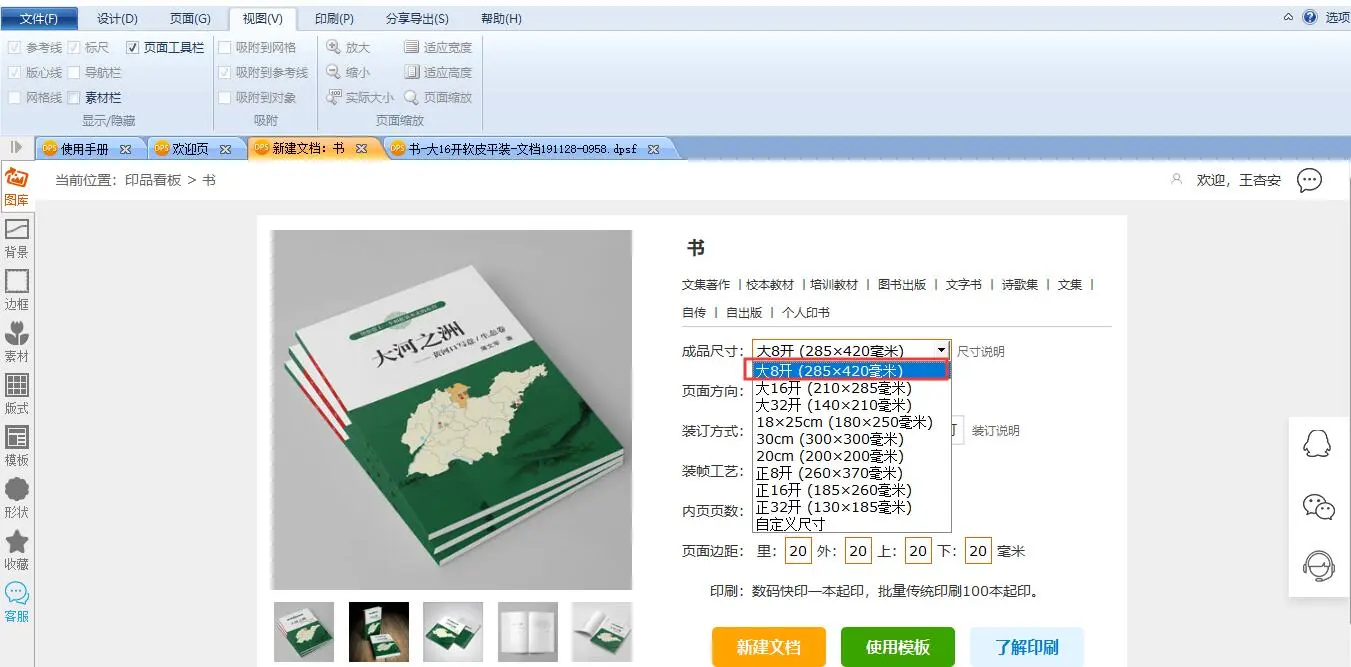The height and width of the screenshot is (667, 1351).
Task: Choose 20cm (200×200毫米) size
Action: [851, 456]
